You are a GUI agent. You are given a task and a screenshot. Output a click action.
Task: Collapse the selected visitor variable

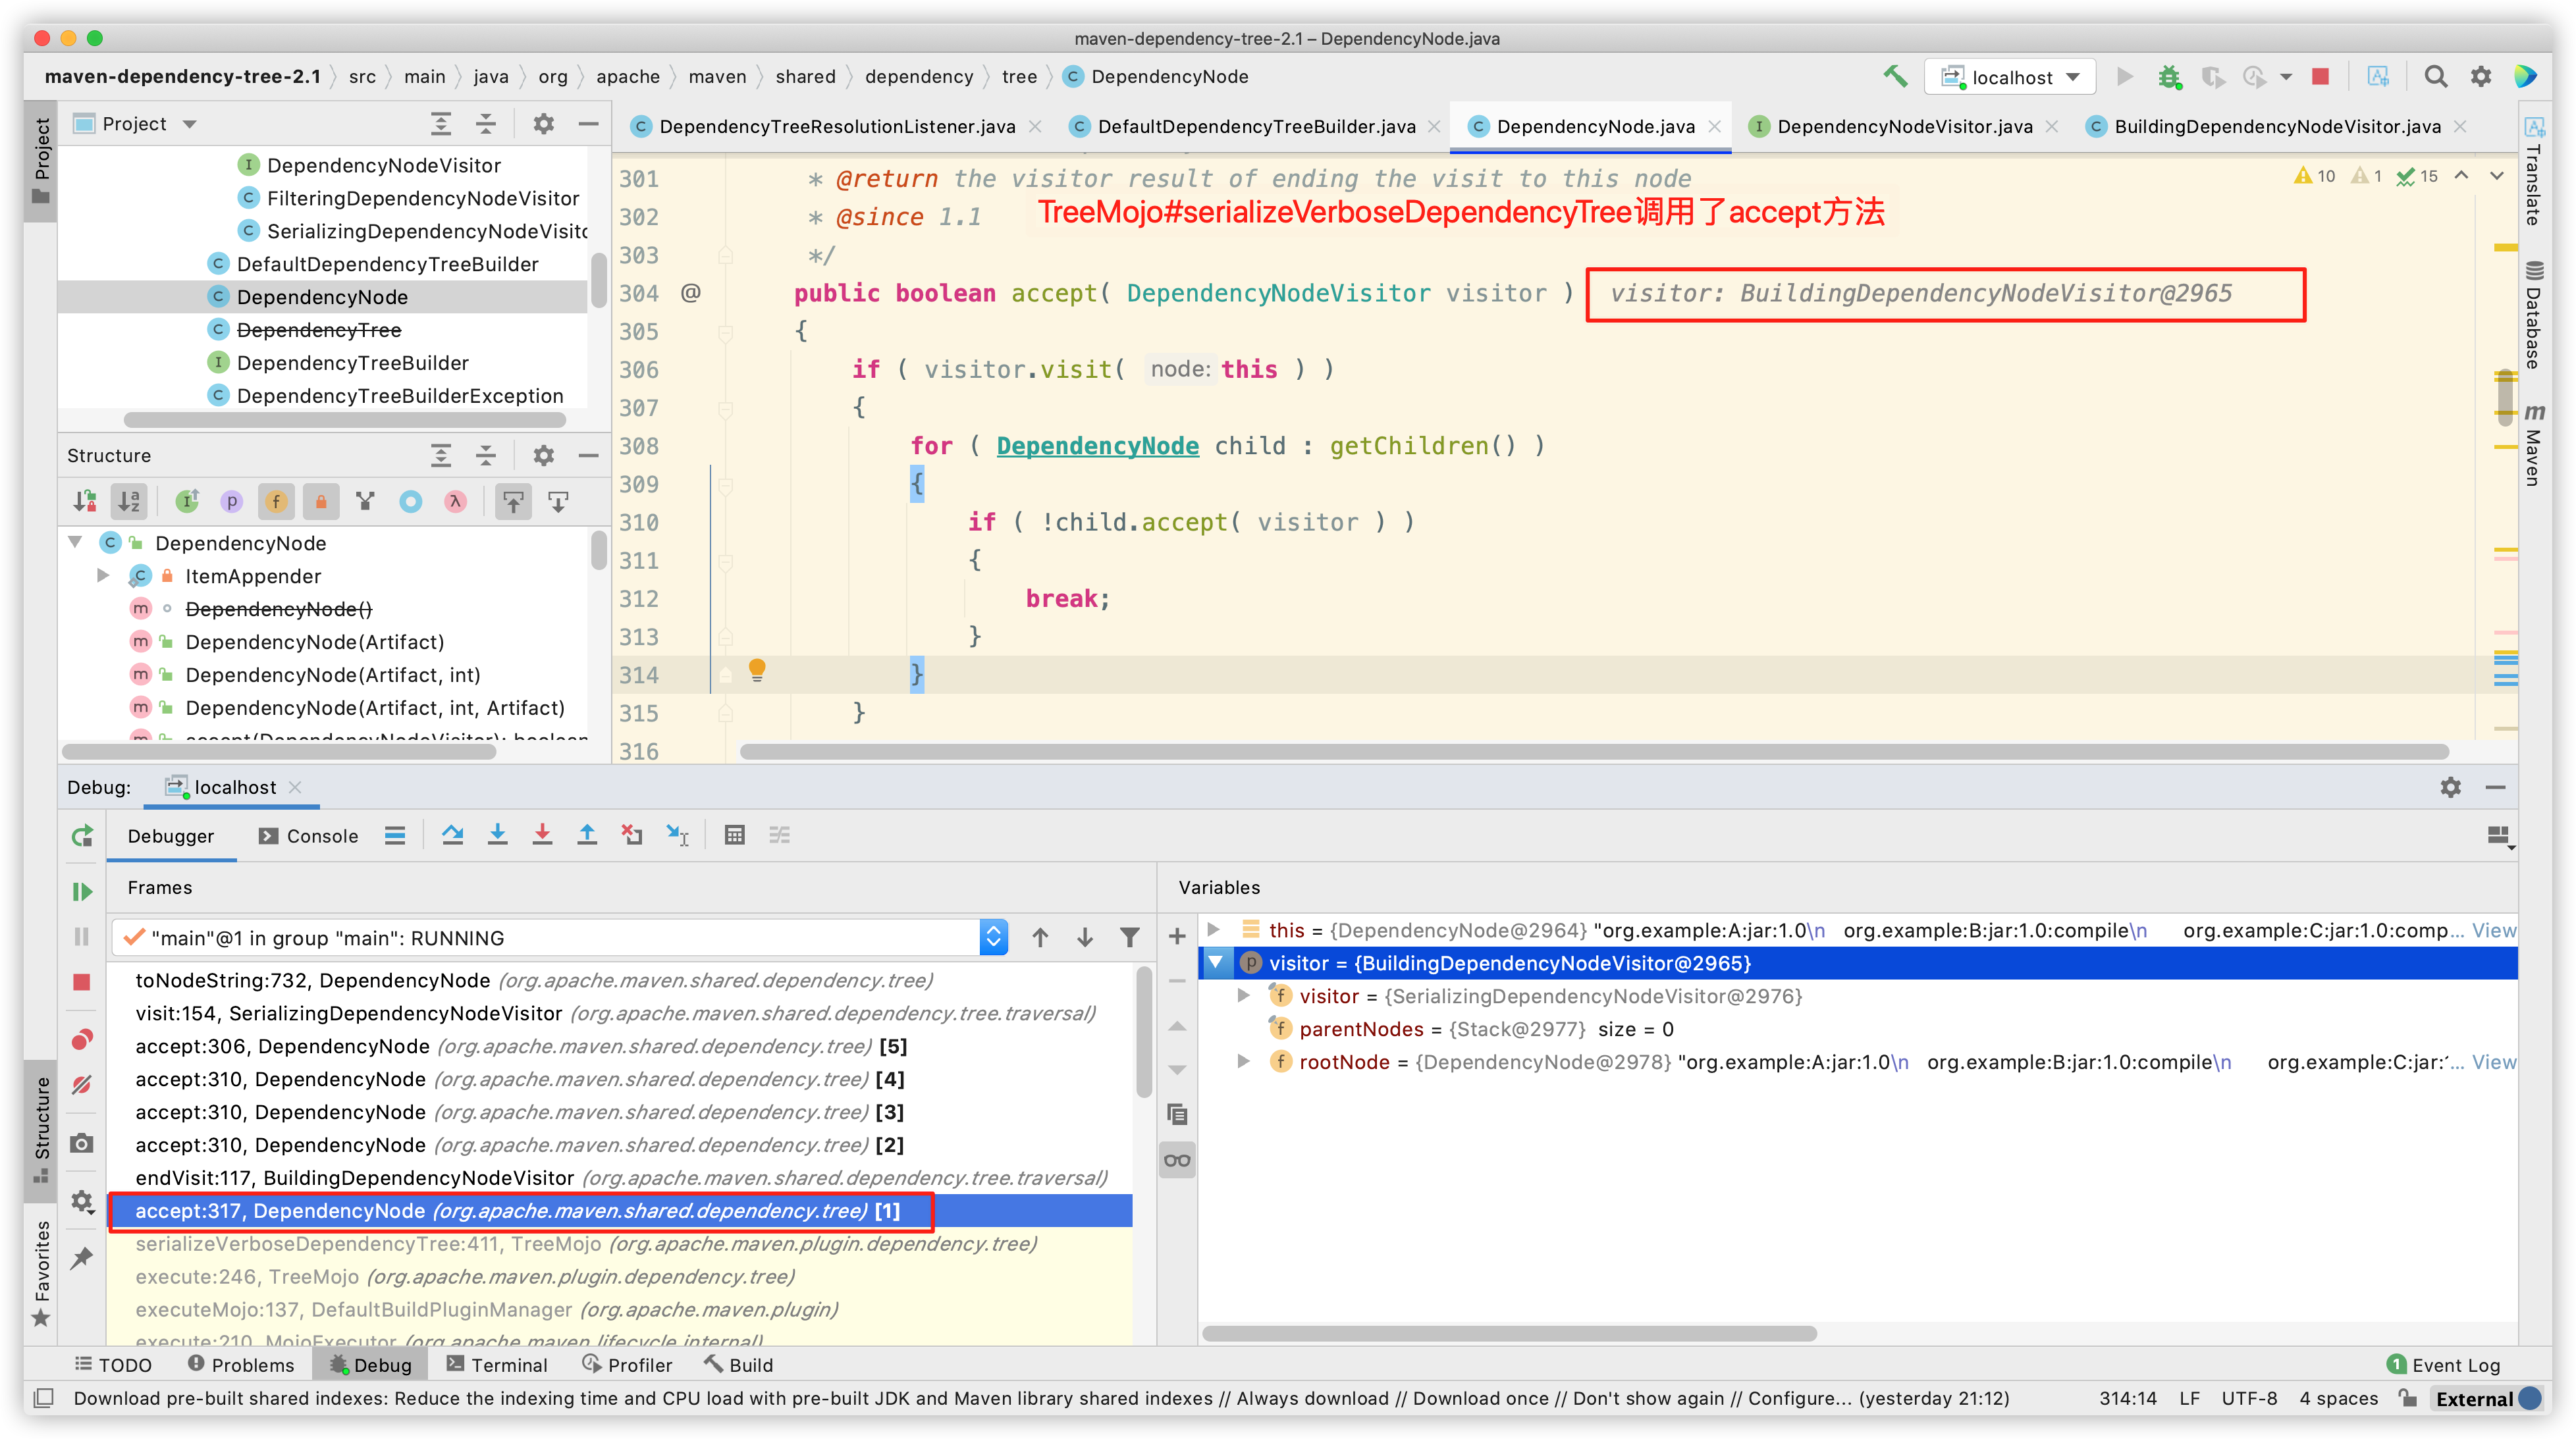1216,963
